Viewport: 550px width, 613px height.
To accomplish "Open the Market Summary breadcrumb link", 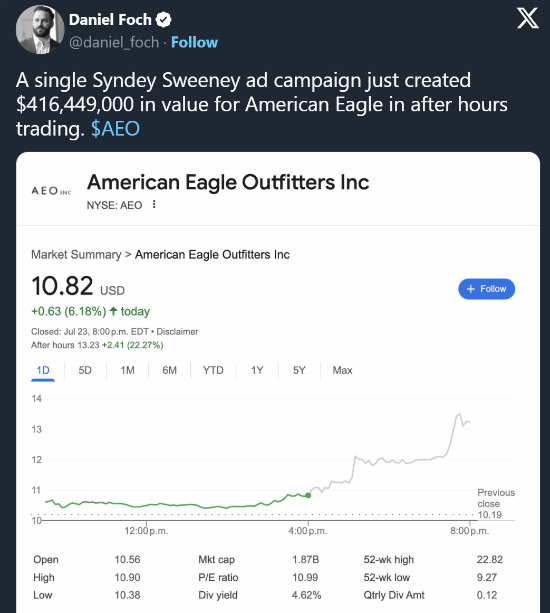I will pos(76,255).
